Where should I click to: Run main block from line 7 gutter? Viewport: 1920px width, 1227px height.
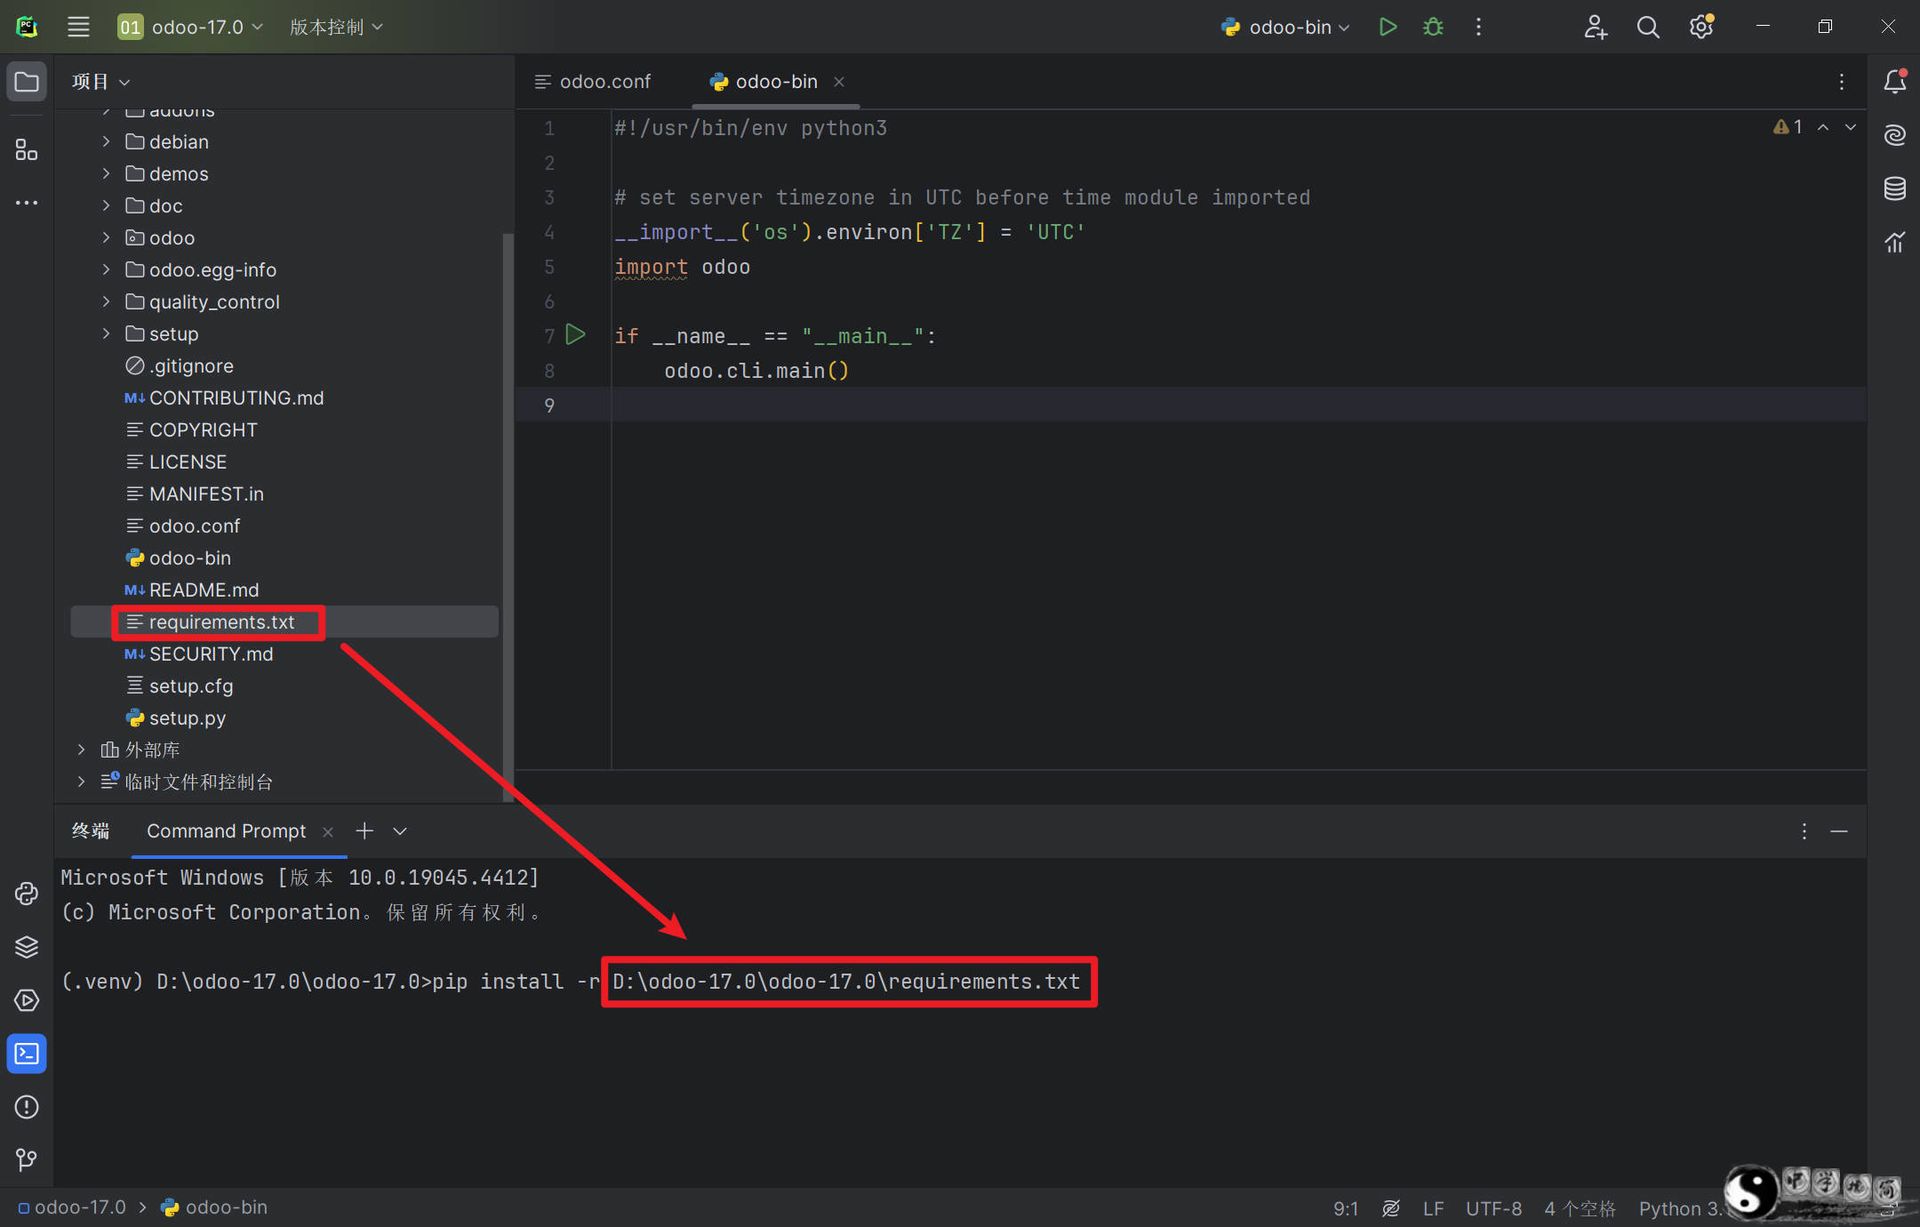pos(575,335)
